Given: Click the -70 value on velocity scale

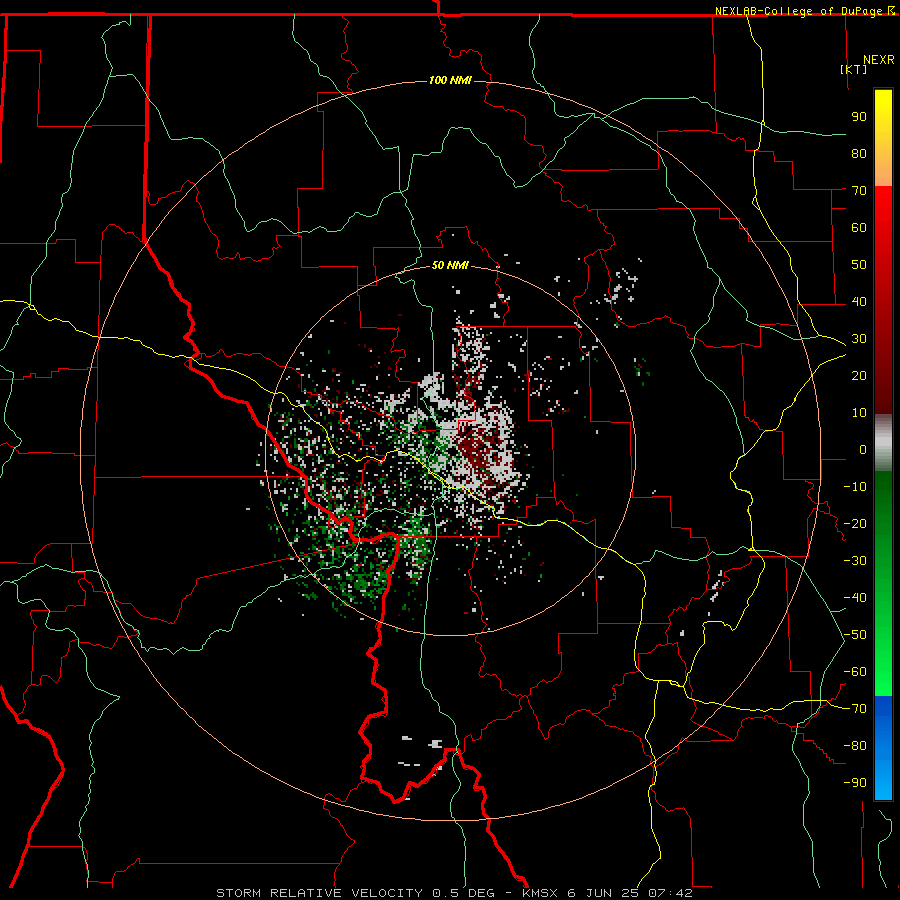Looking at the screenshot, I should click(x=855, y=709).
